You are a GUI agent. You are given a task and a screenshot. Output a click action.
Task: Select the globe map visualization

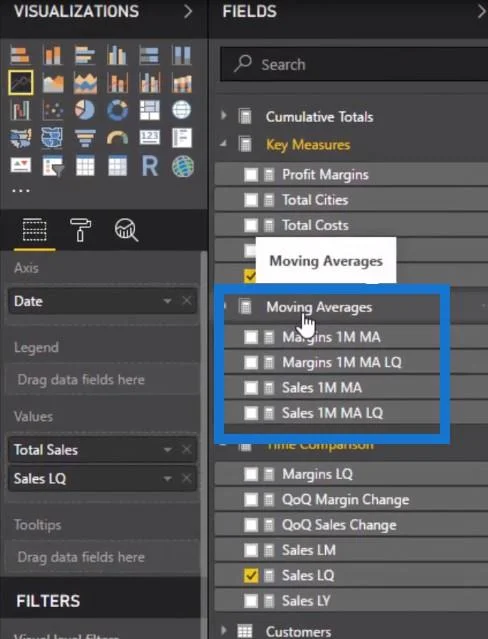point(181,110)
